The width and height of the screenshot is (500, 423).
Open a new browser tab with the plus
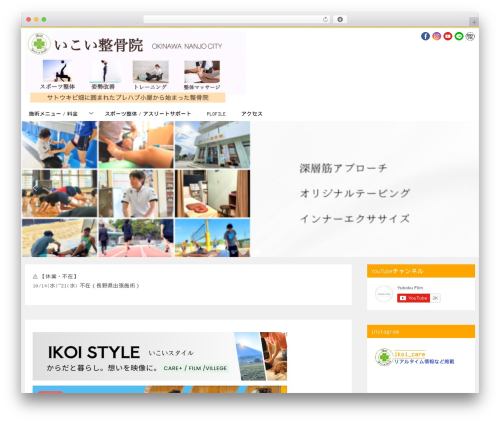click(474, 22)
